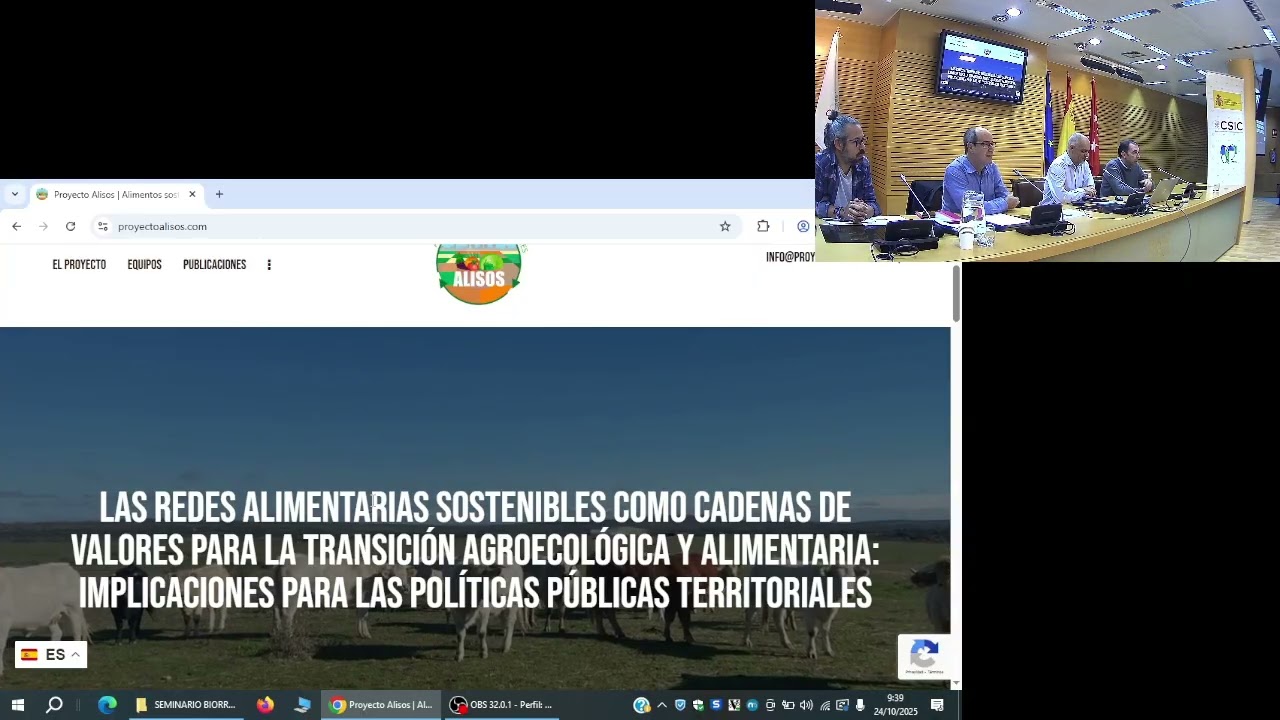Open the clock showing 9:39
Image resolution: width=1280 pixels, height=720 pixels.
pyautogui.click(x=895, y=705)
